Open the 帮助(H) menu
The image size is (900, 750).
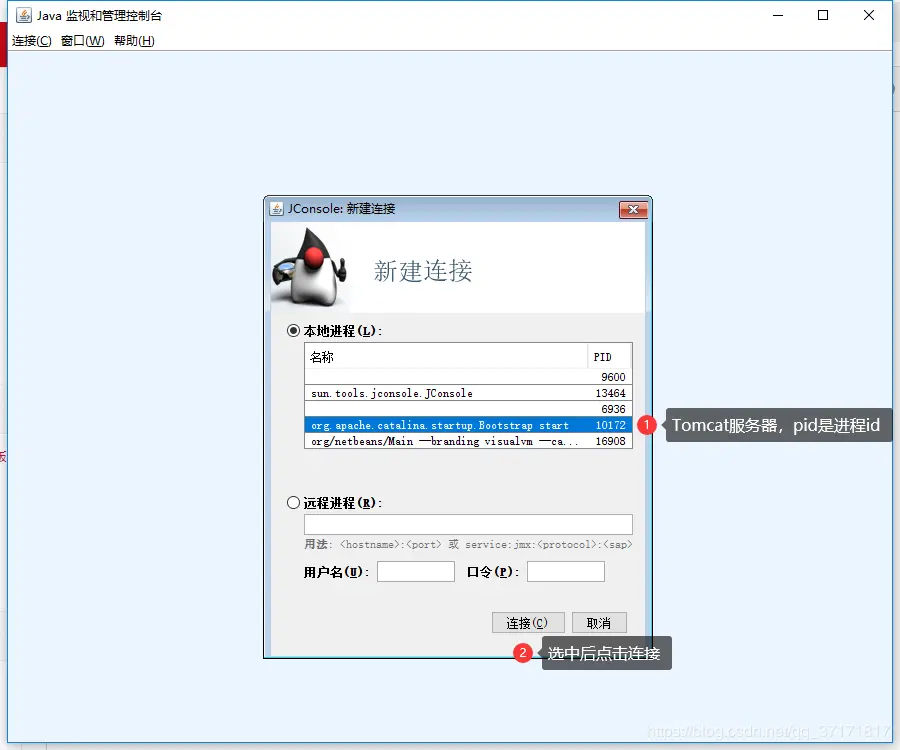[134, 41]
